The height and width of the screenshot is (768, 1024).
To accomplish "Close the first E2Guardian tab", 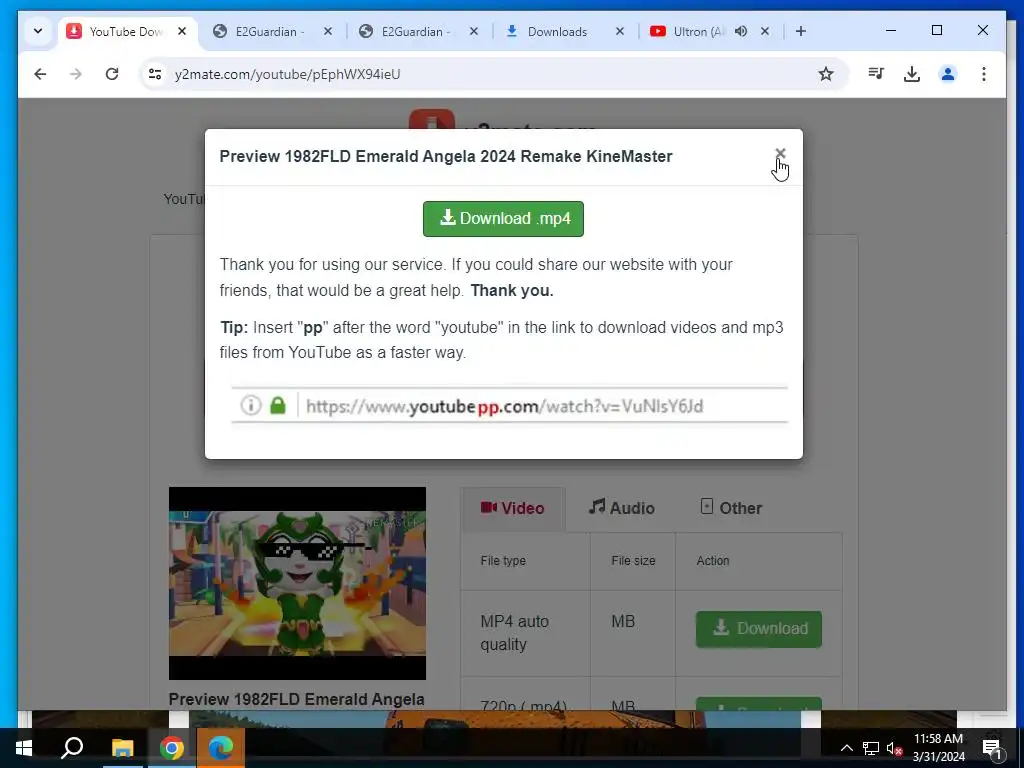I will click(x=328, y=31).
